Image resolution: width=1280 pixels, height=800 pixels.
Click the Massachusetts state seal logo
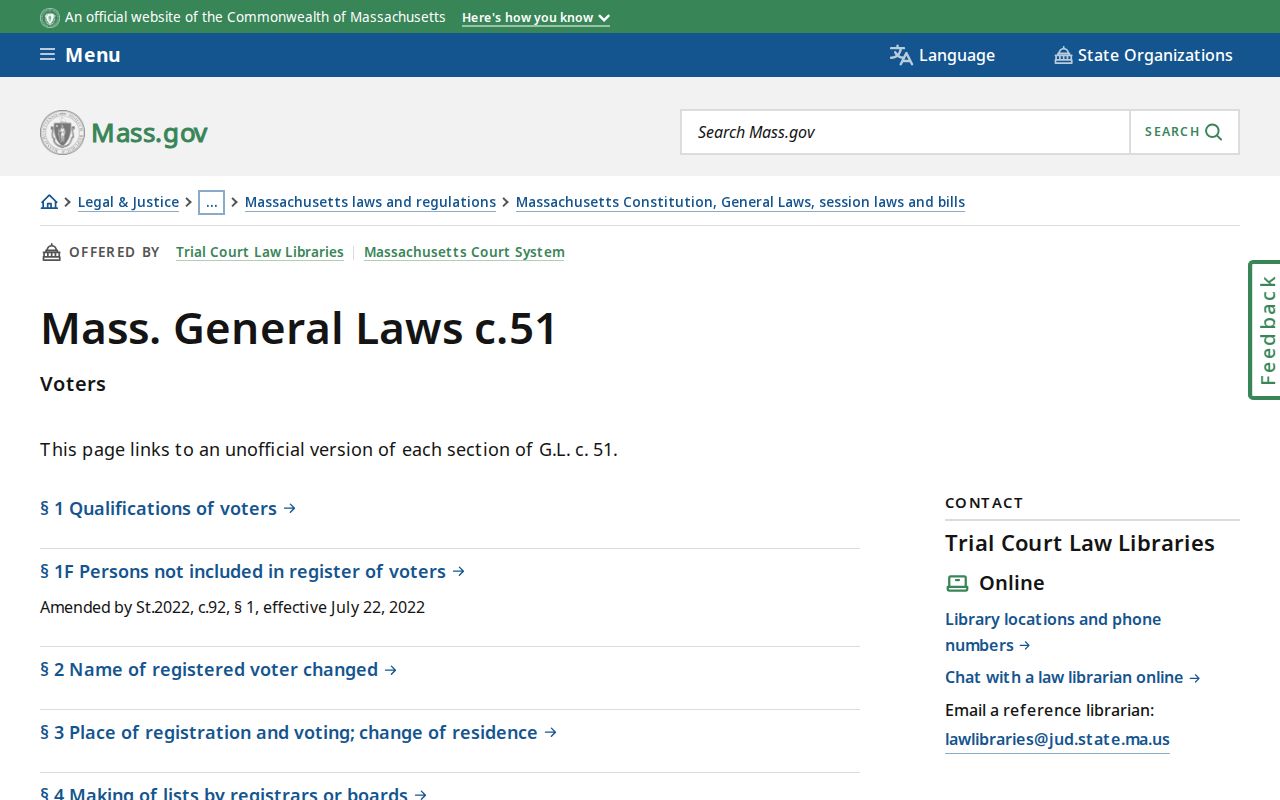click(x=62, y=132)
